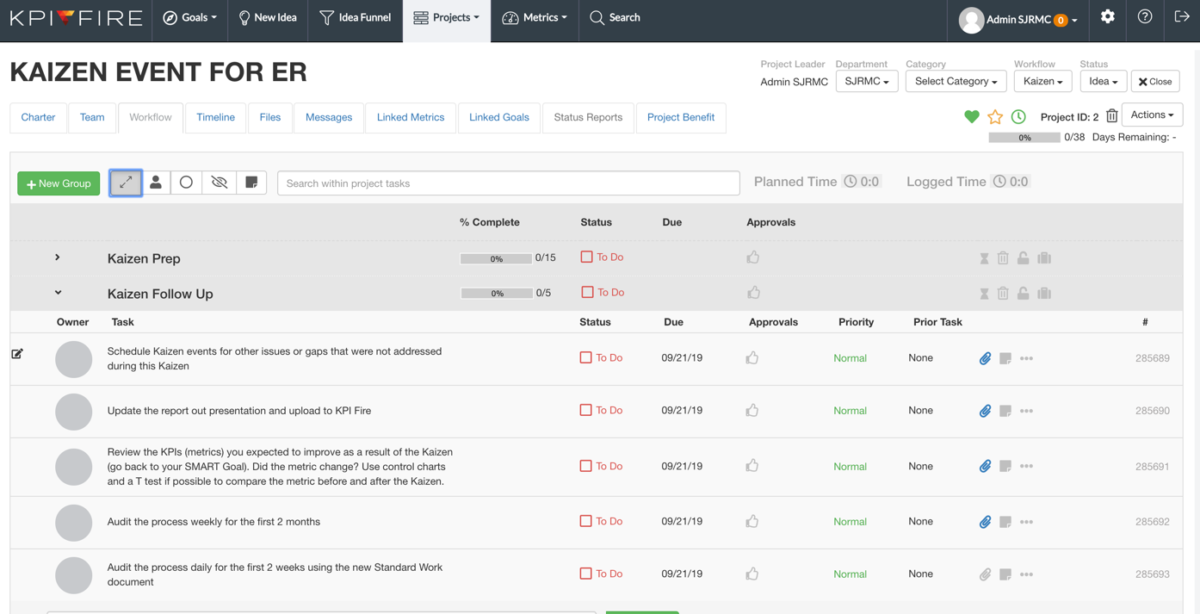The image size is (1200, 614).
Task: Toggle the hidden-eye visibility filter
Action: (x=220, y=183)
